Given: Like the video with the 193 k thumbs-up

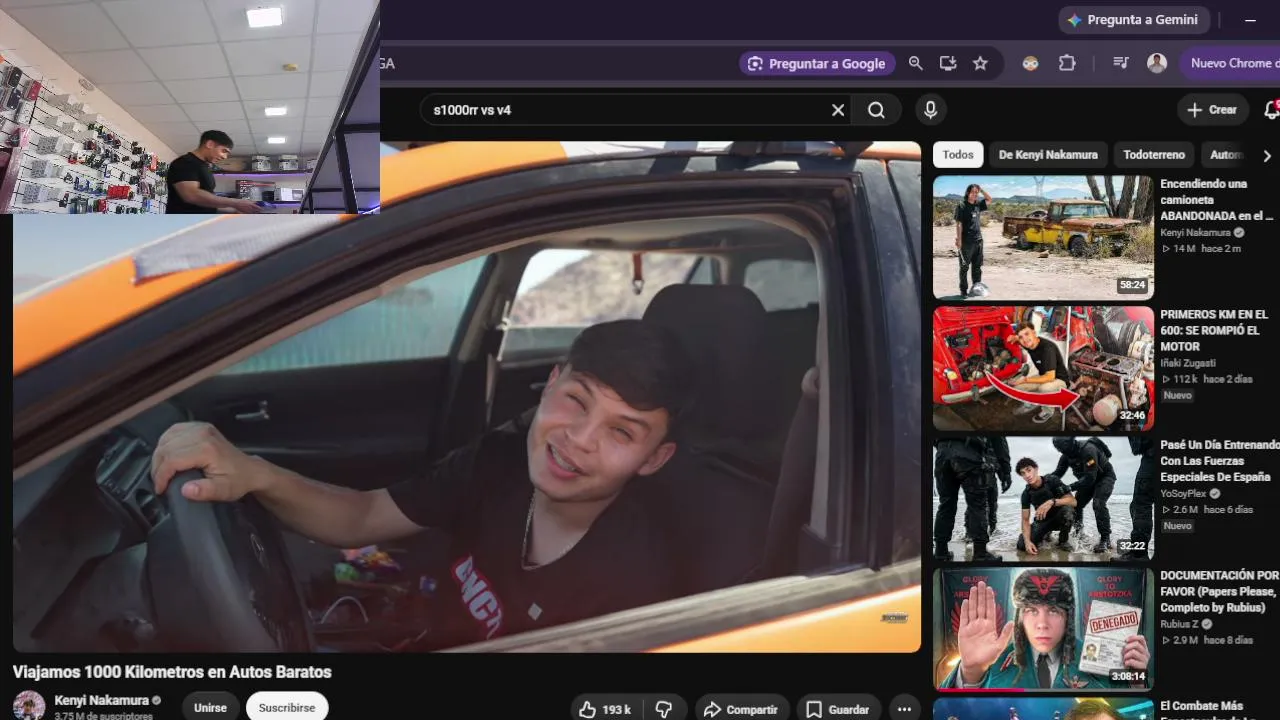Looking at the screenshot, I should pos(606,709).
